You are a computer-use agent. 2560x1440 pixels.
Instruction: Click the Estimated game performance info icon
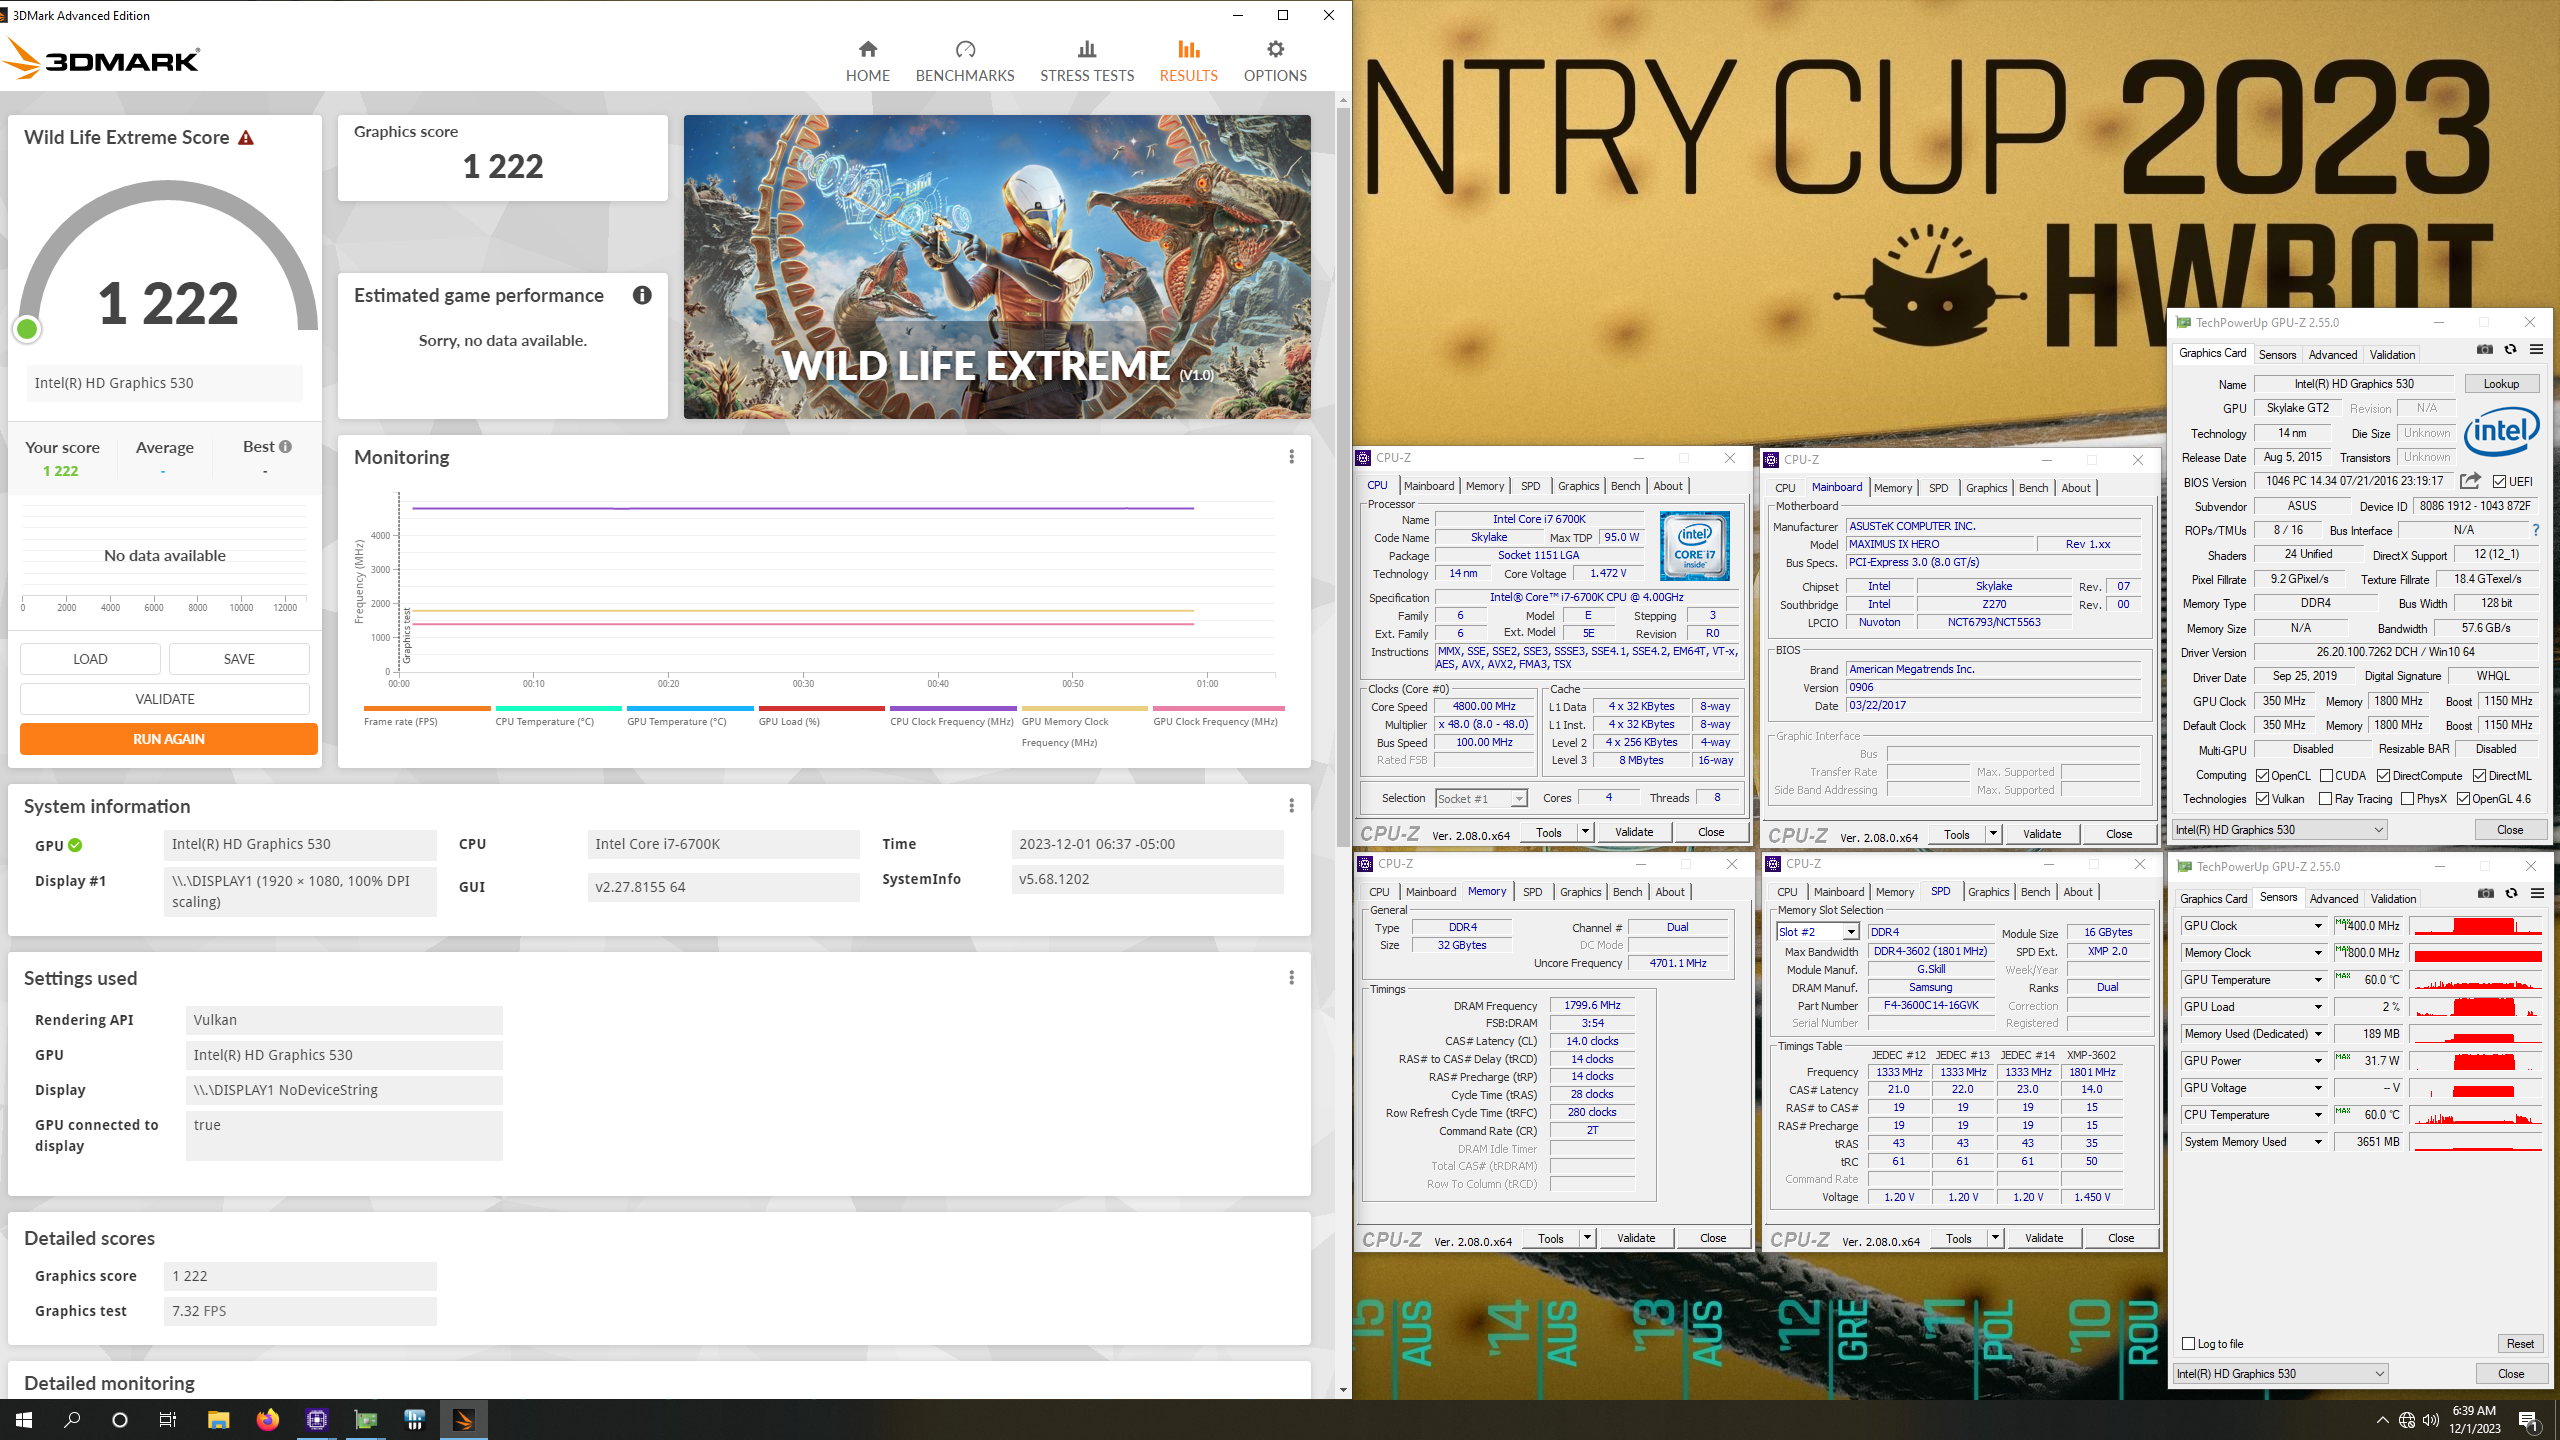point(642,295)
